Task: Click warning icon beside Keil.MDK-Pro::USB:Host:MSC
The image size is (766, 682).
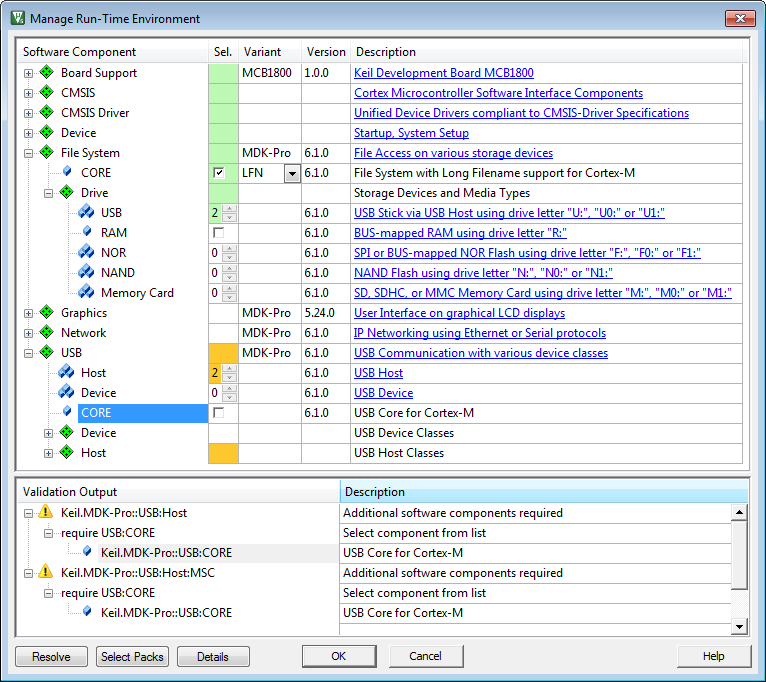Action: [45, 573]
